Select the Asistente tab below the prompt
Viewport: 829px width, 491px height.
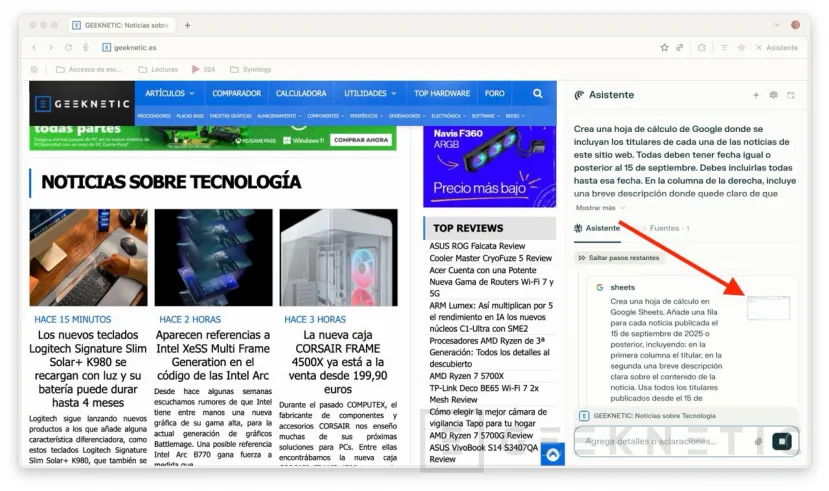click(x=597, y=228)
